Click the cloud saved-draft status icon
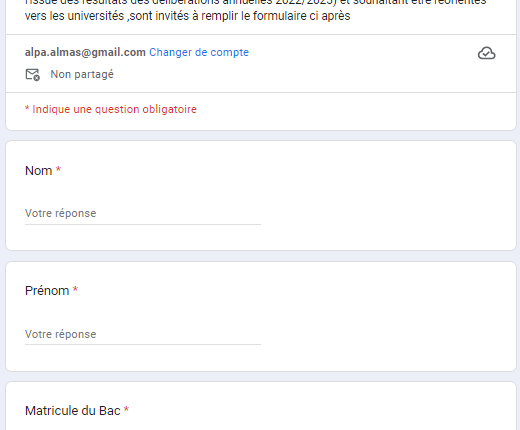Screen dimensions: 520x430 pyautogui.click(x=486, y=53)
